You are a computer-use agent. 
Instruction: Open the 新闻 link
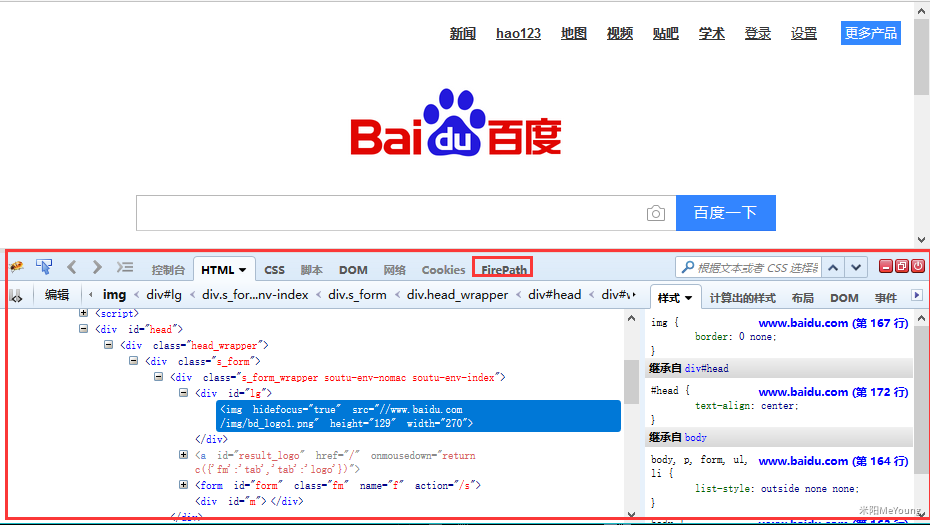[463, 33]
